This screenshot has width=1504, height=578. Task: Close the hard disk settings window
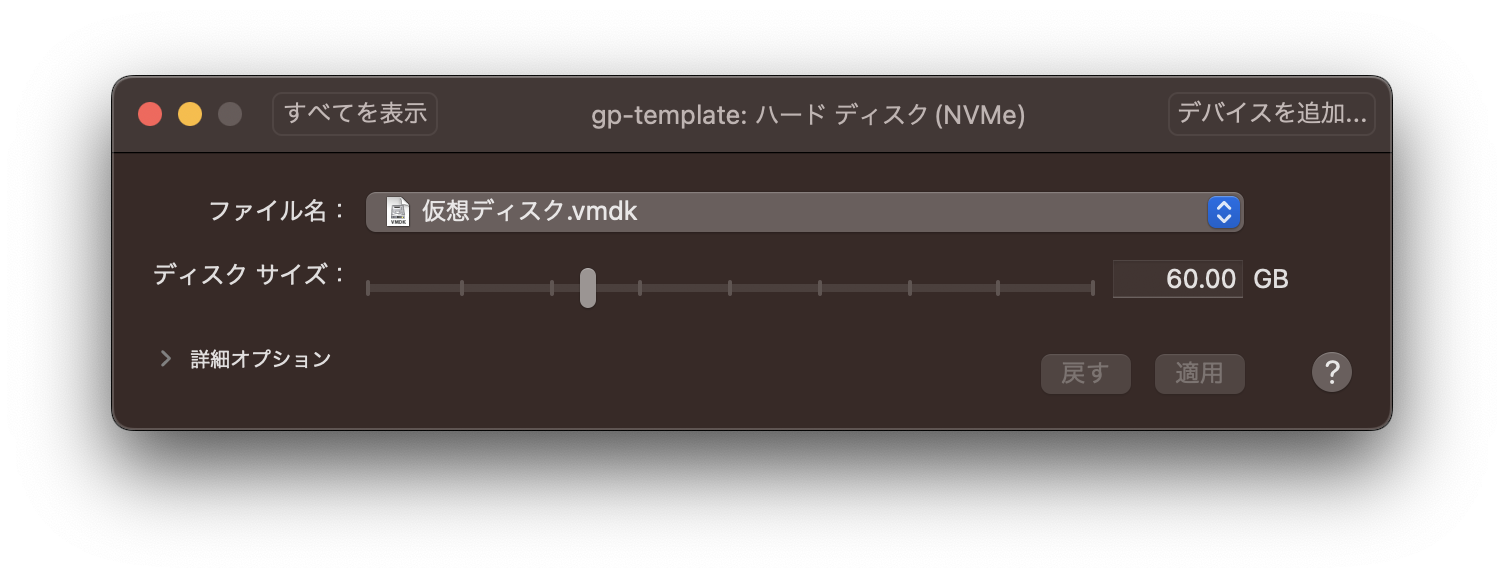[150, 114]
